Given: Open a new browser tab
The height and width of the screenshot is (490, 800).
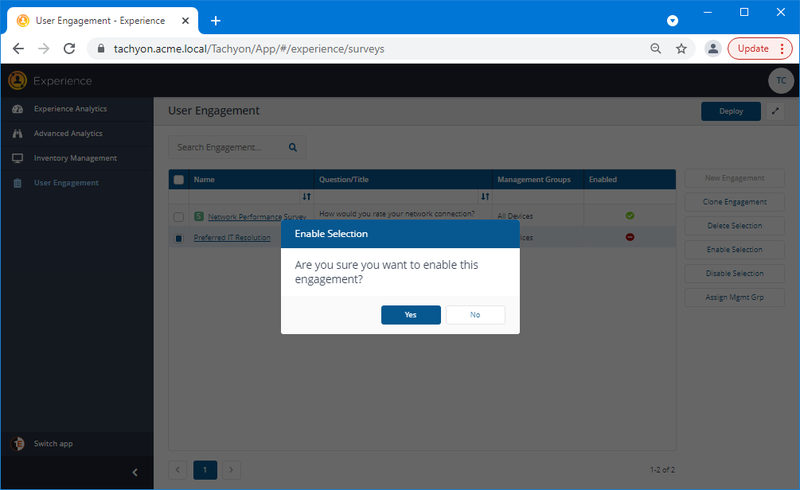Looking at the screenshot, I should point(216,21).
